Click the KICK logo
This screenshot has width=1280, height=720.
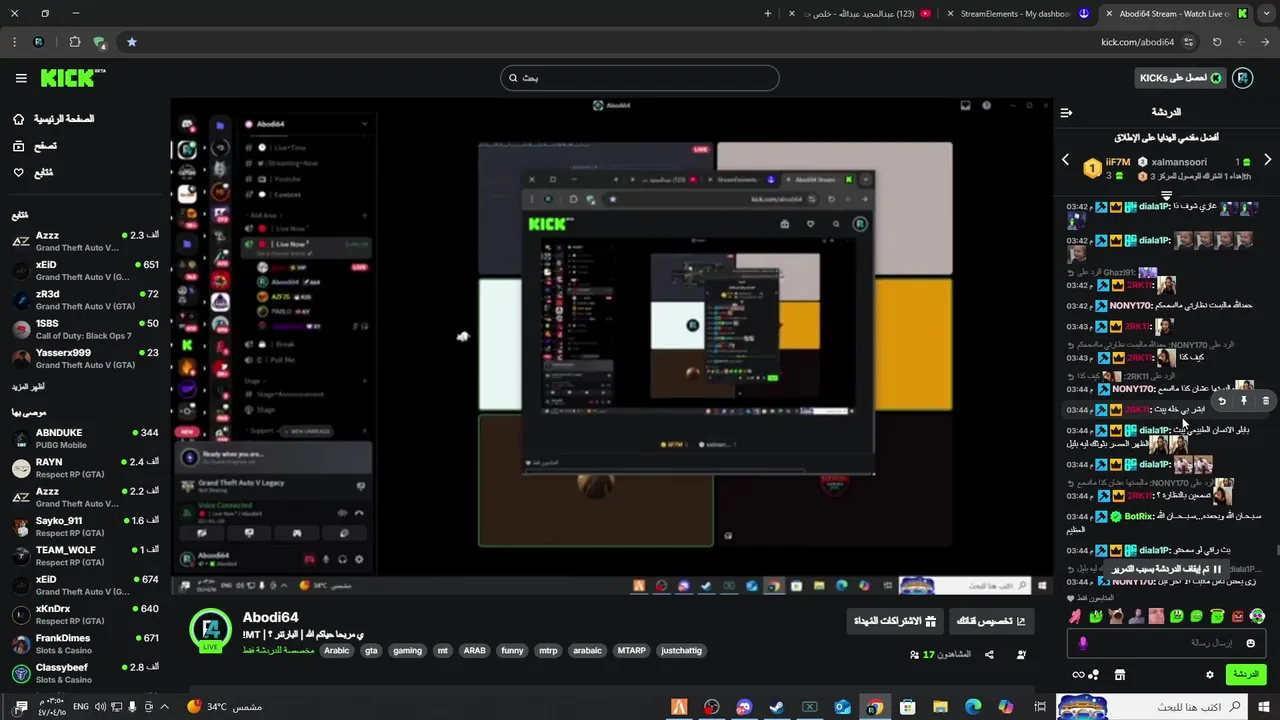[72, 78]
